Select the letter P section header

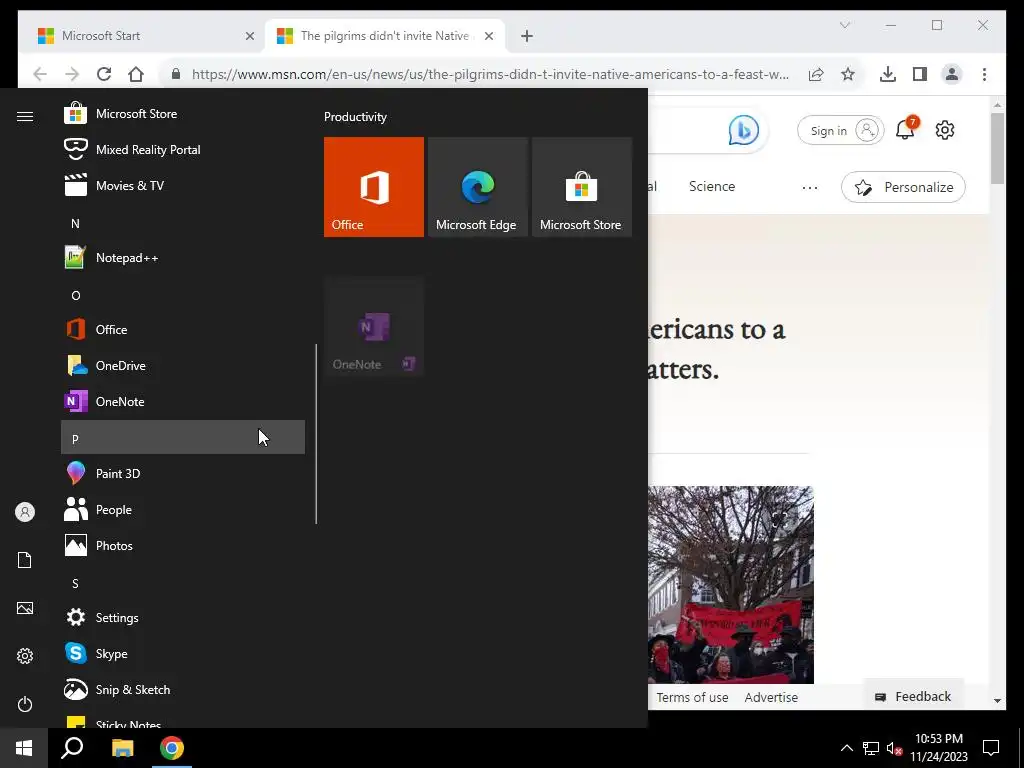point(183,438)
